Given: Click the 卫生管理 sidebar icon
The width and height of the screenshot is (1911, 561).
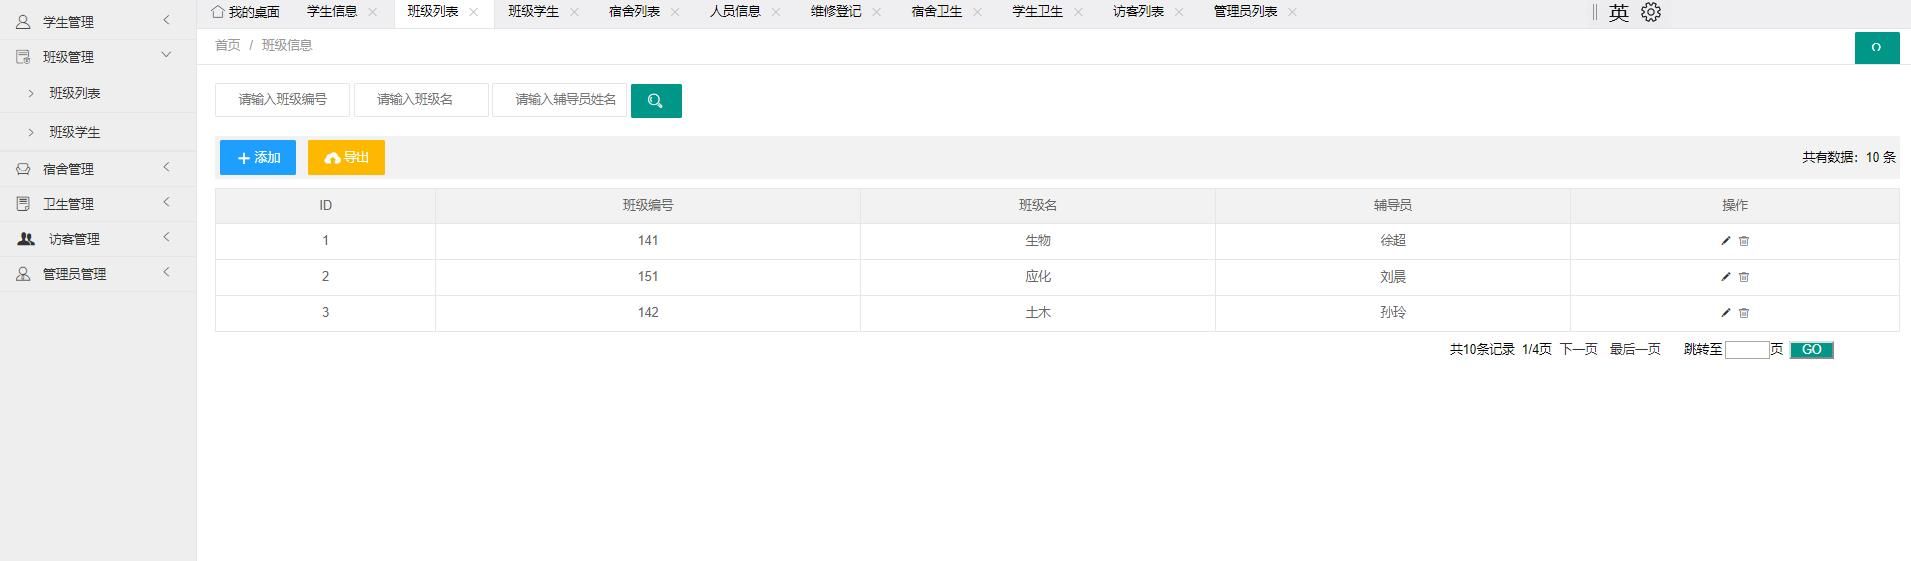Looking at the screenshot, I should (x=23, y=204).
